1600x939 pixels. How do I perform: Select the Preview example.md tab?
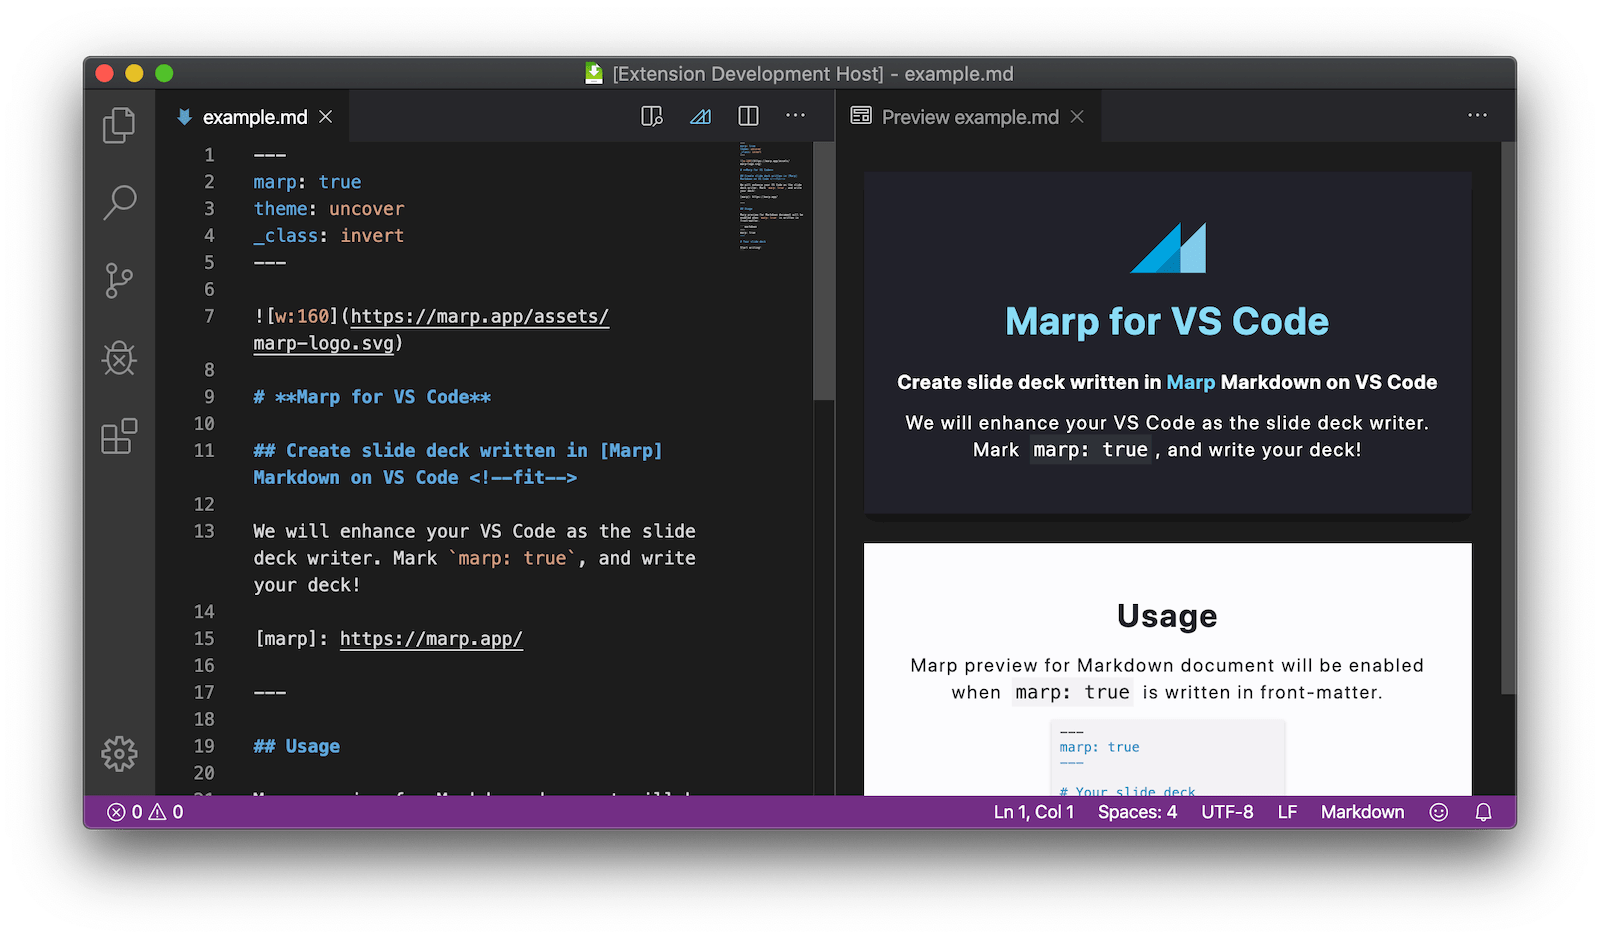coord(968,117)
